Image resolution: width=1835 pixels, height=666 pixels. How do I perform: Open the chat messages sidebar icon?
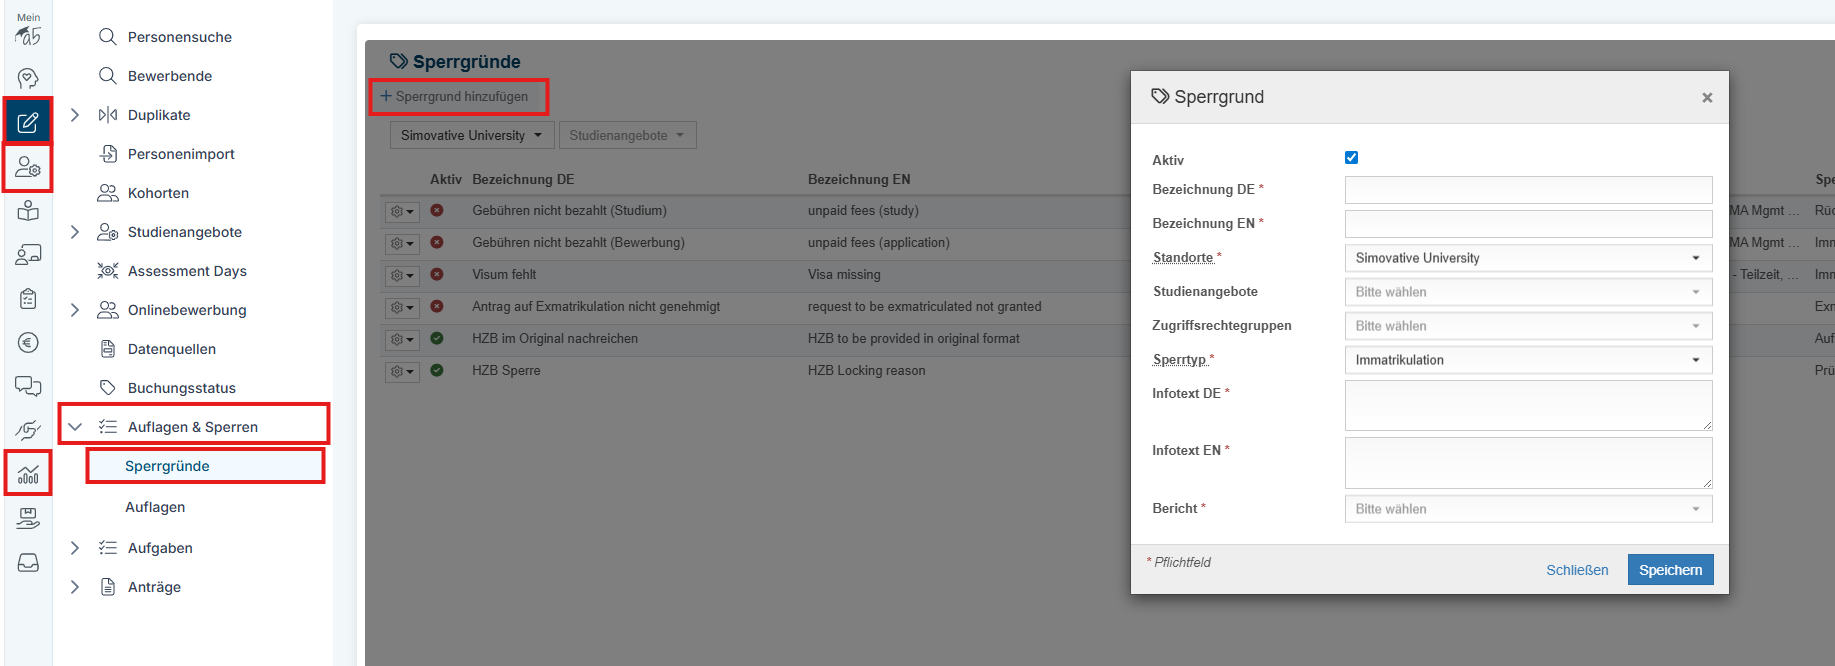pyautogui.click(x=28, y=387)
